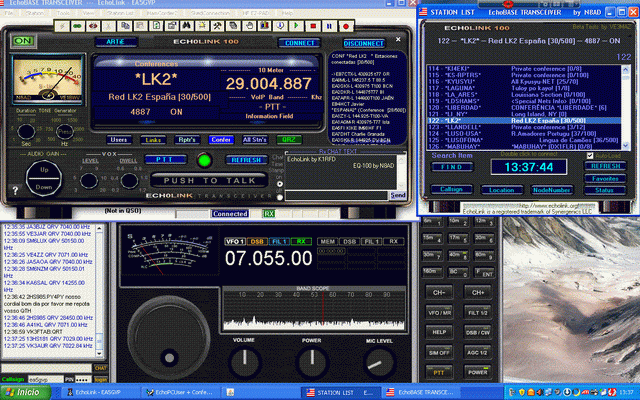Click the PUSH TO TALK bar
Viewport: 640px width, 400px height.
click(209, 180)
